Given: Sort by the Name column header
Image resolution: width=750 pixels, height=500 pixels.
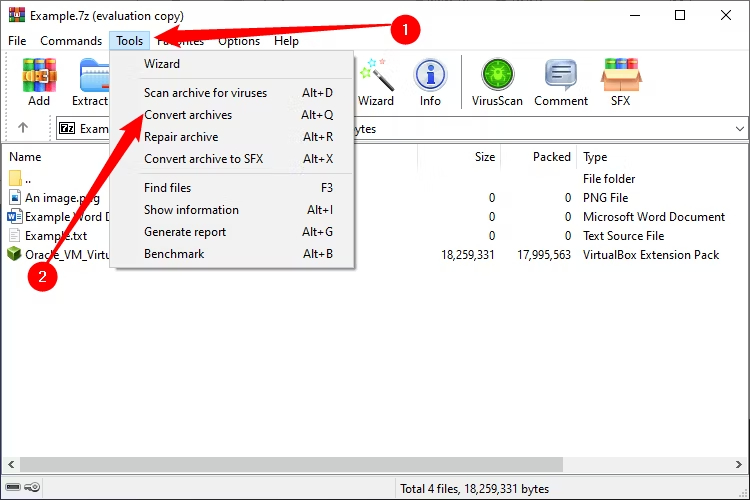Looking at the screenshot, I should pyautogui.click(x=25, y=157).
